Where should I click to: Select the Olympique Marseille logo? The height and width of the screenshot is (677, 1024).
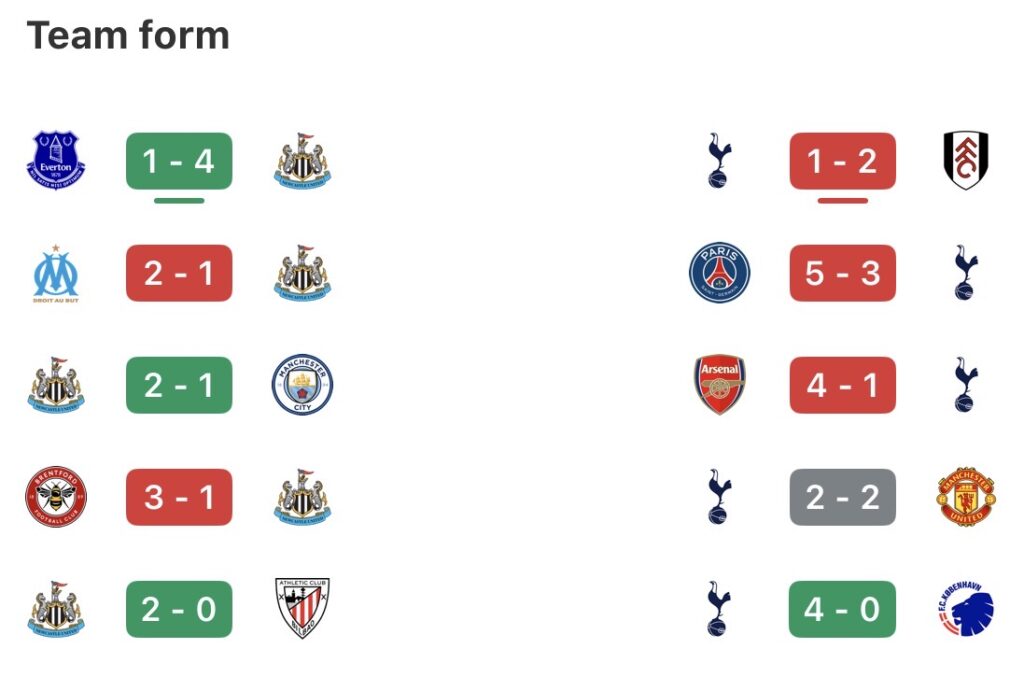(x=56, y=273)
